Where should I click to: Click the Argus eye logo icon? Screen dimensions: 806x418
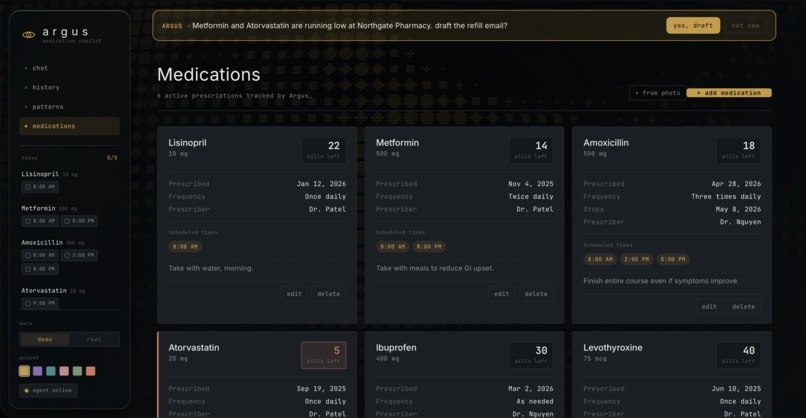(x=29, y=35)
